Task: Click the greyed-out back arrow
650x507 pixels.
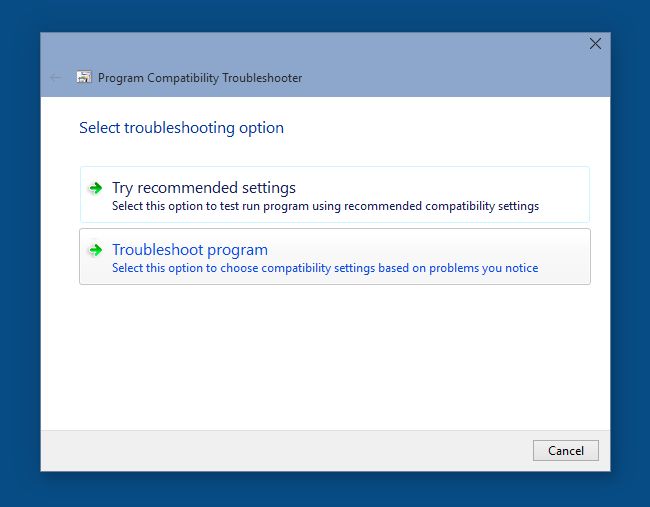Action: (x=56, y=78)
